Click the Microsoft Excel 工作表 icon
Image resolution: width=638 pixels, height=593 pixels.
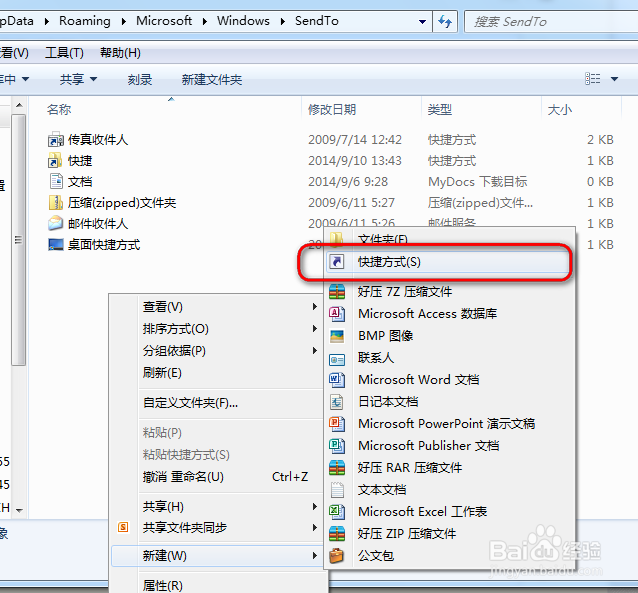point(337,512)
